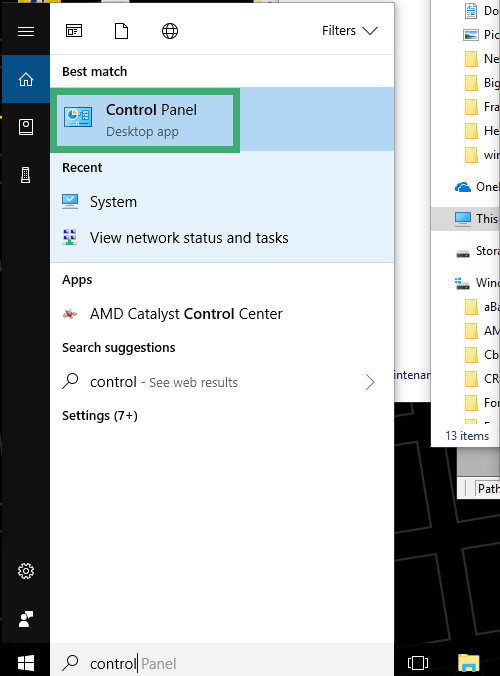Open File Explorer from the taskbar
Viewport: 500px width, 676px height.
(x=469, y=663)
